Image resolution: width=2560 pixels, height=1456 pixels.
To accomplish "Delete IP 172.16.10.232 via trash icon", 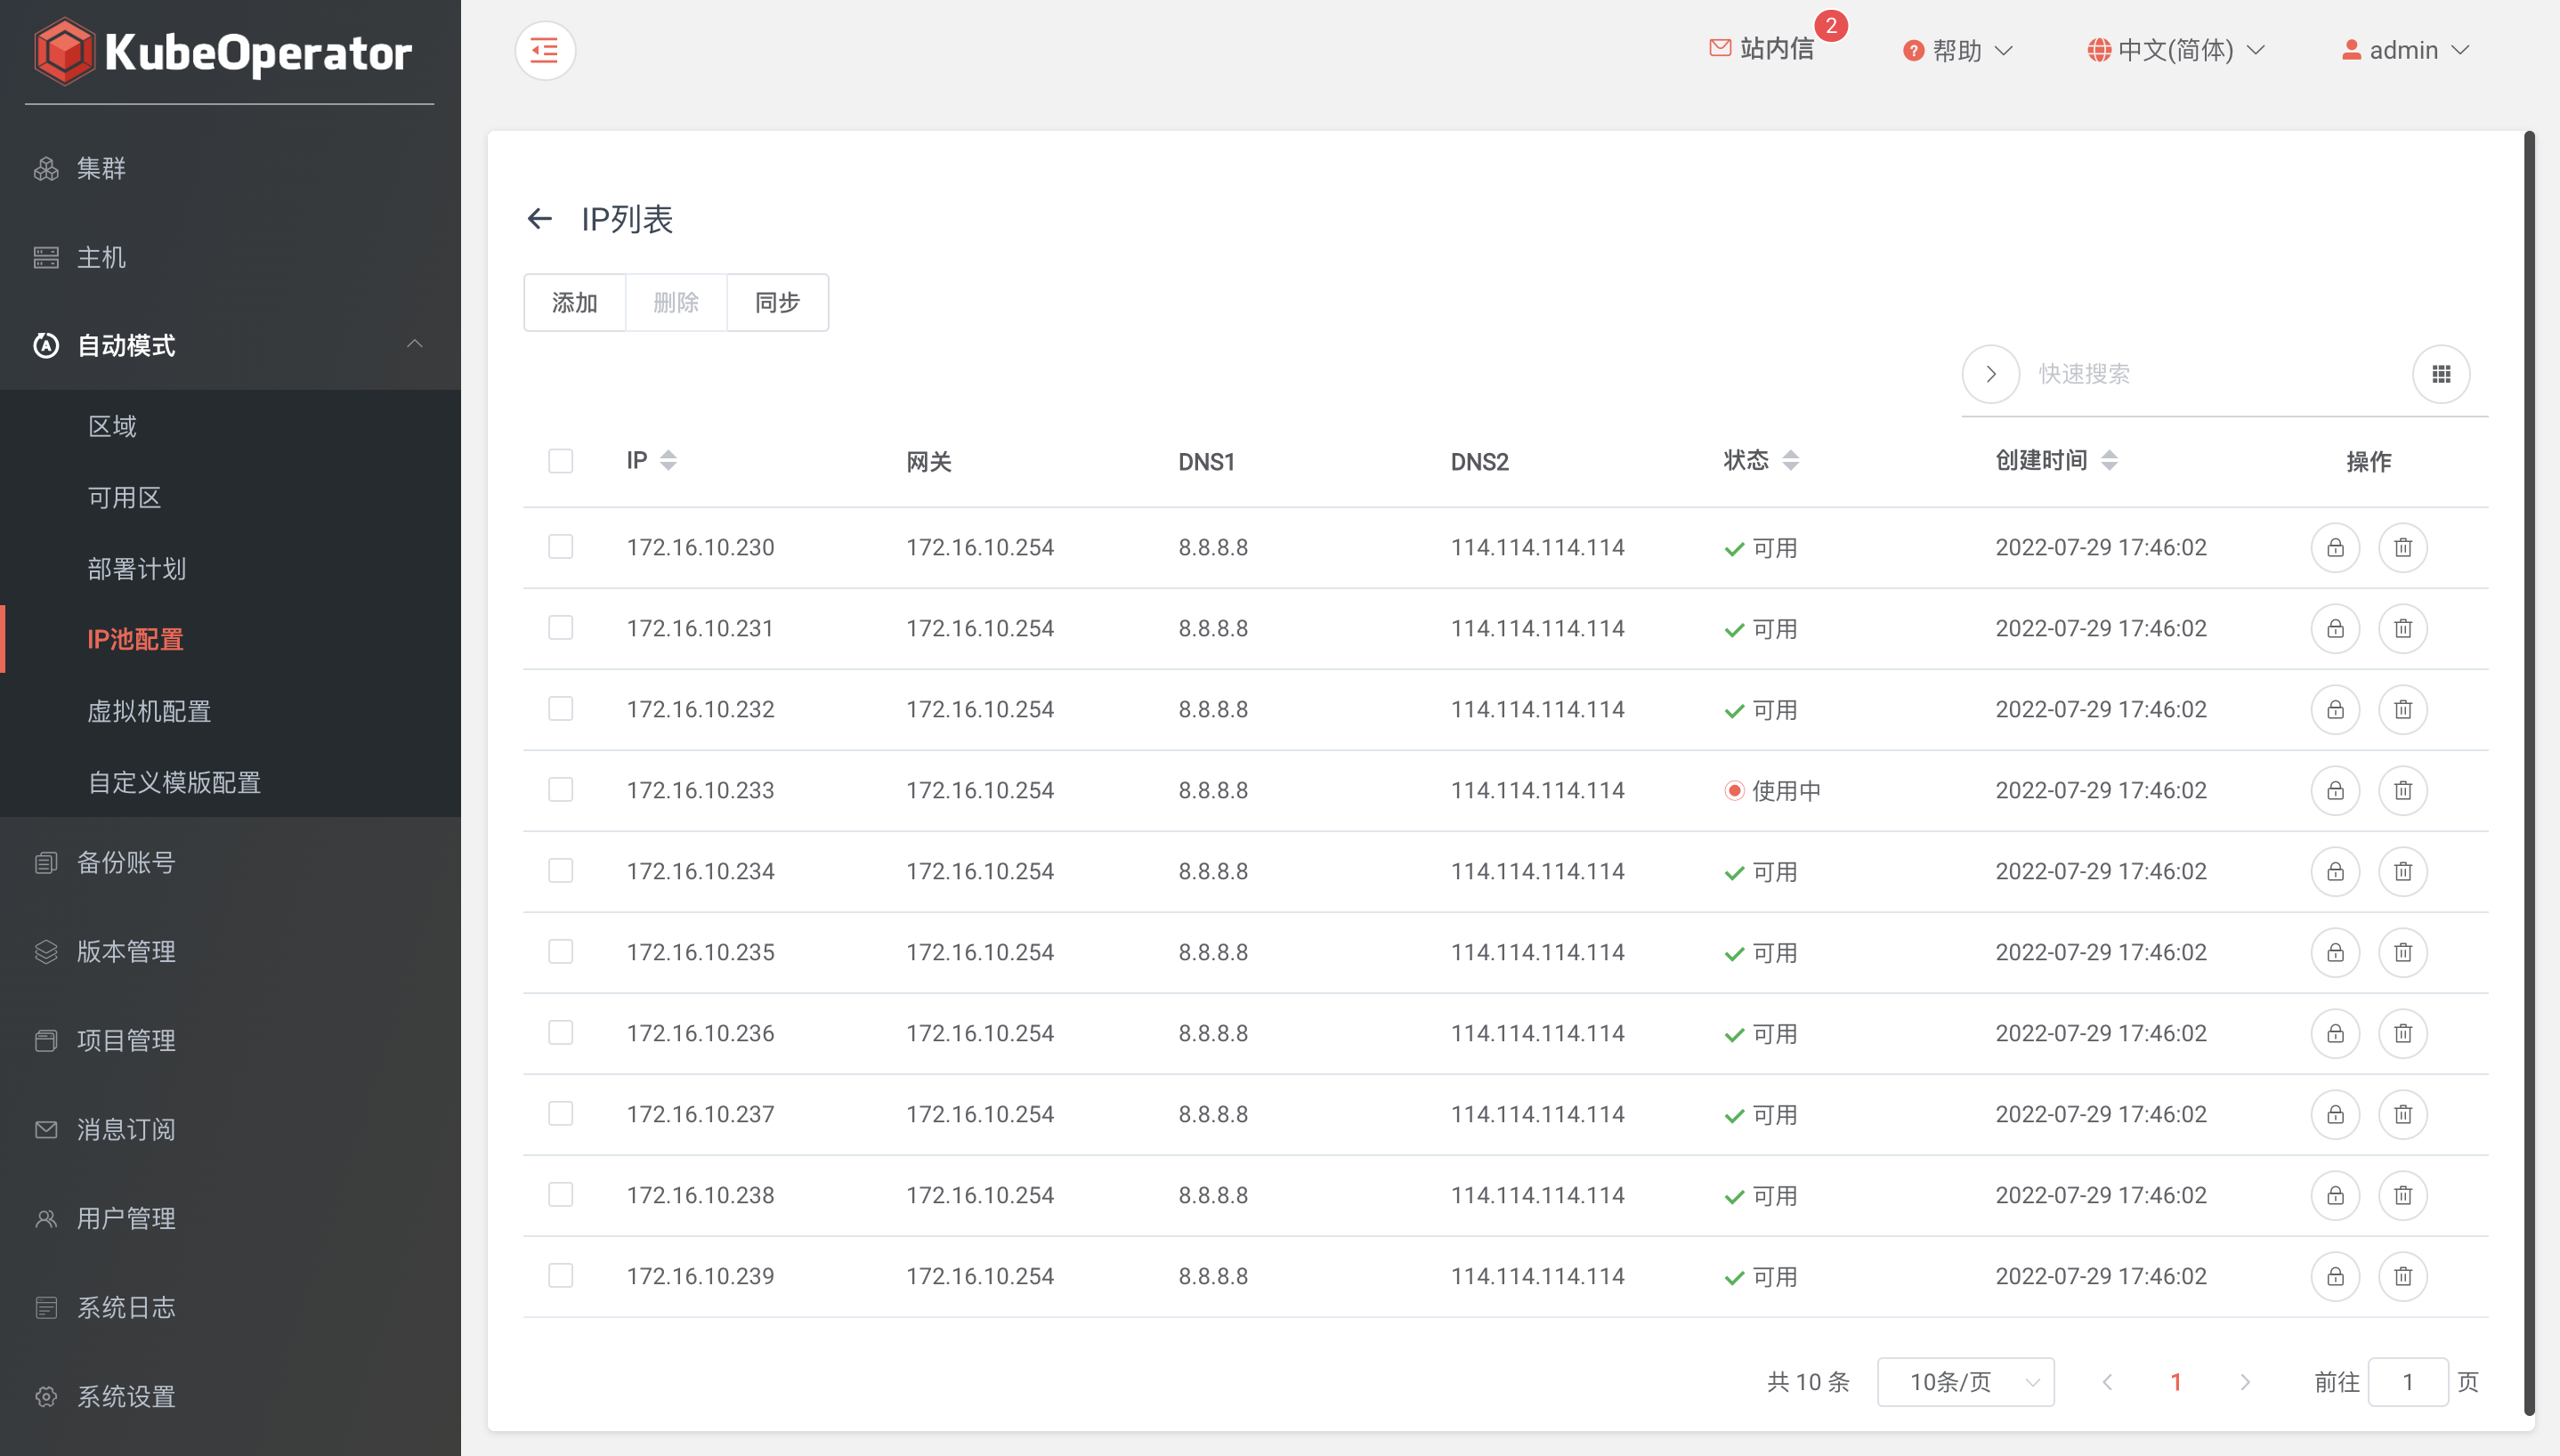I will coord(2403,710).
